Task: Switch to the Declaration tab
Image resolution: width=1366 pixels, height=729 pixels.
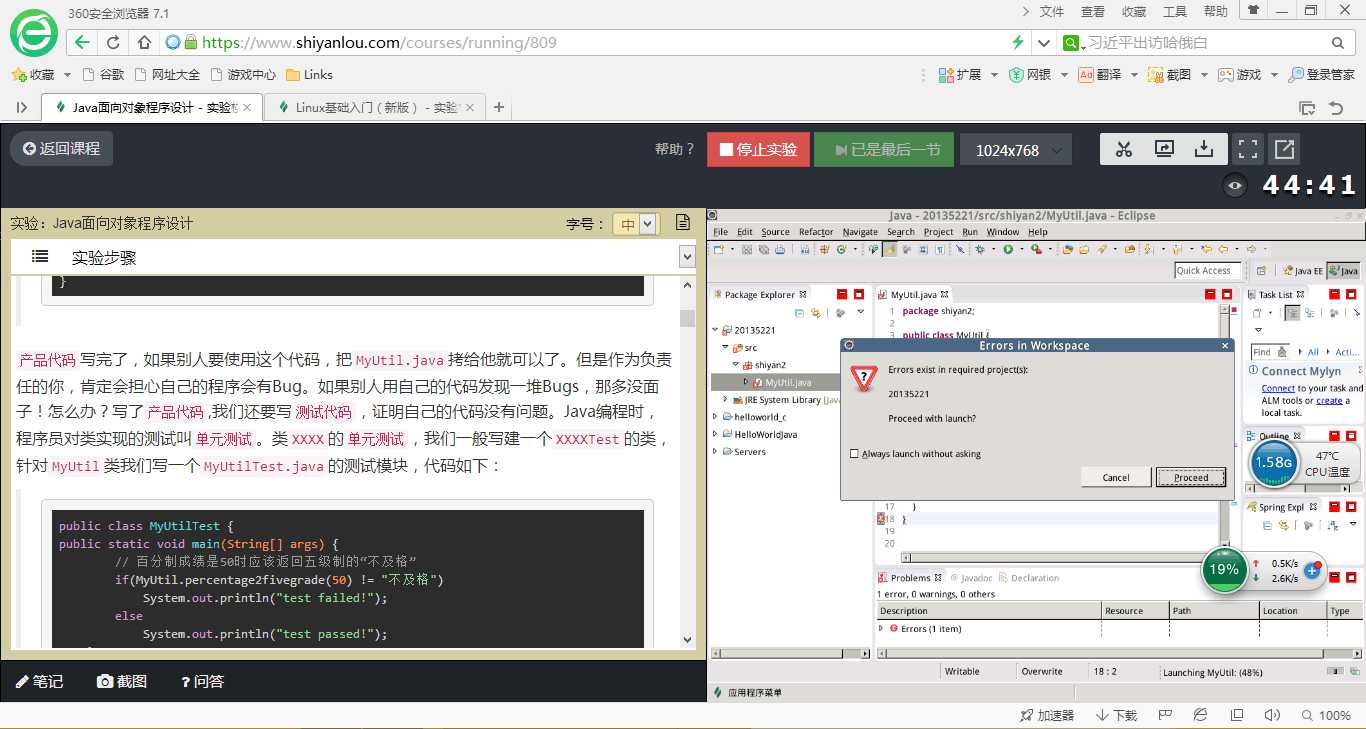Action: click(x=1029, y=578)
